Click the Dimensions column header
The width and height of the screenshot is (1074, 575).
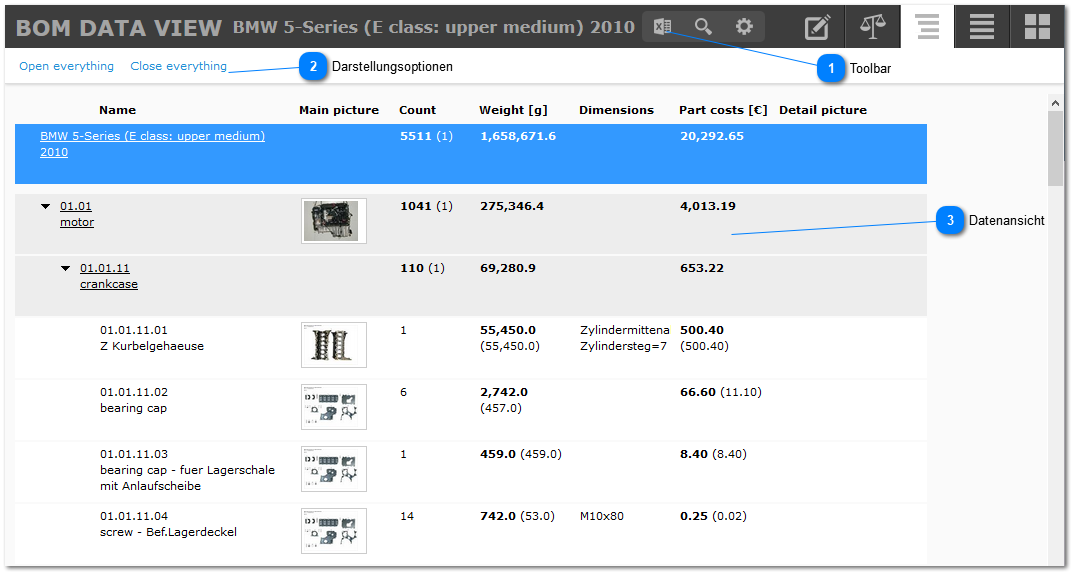coord(616,110)
